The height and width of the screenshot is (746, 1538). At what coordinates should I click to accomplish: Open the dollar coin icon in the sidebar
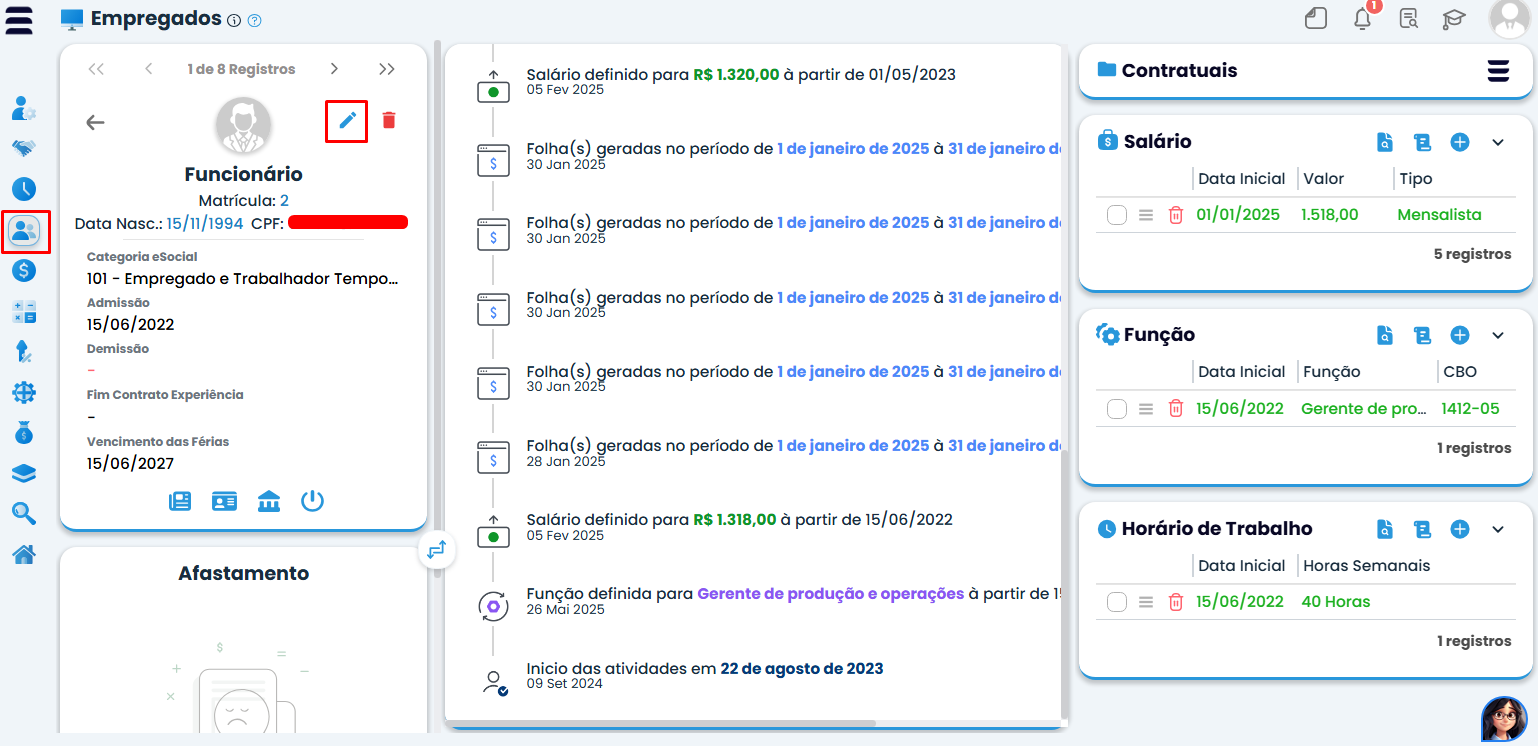[x=24, y=270]
